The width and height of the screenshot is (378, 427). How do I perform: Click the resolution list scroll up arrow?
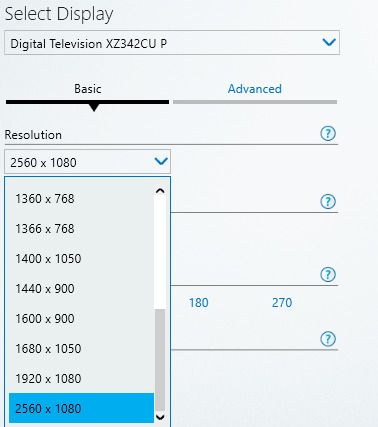[x=160, y=191]
